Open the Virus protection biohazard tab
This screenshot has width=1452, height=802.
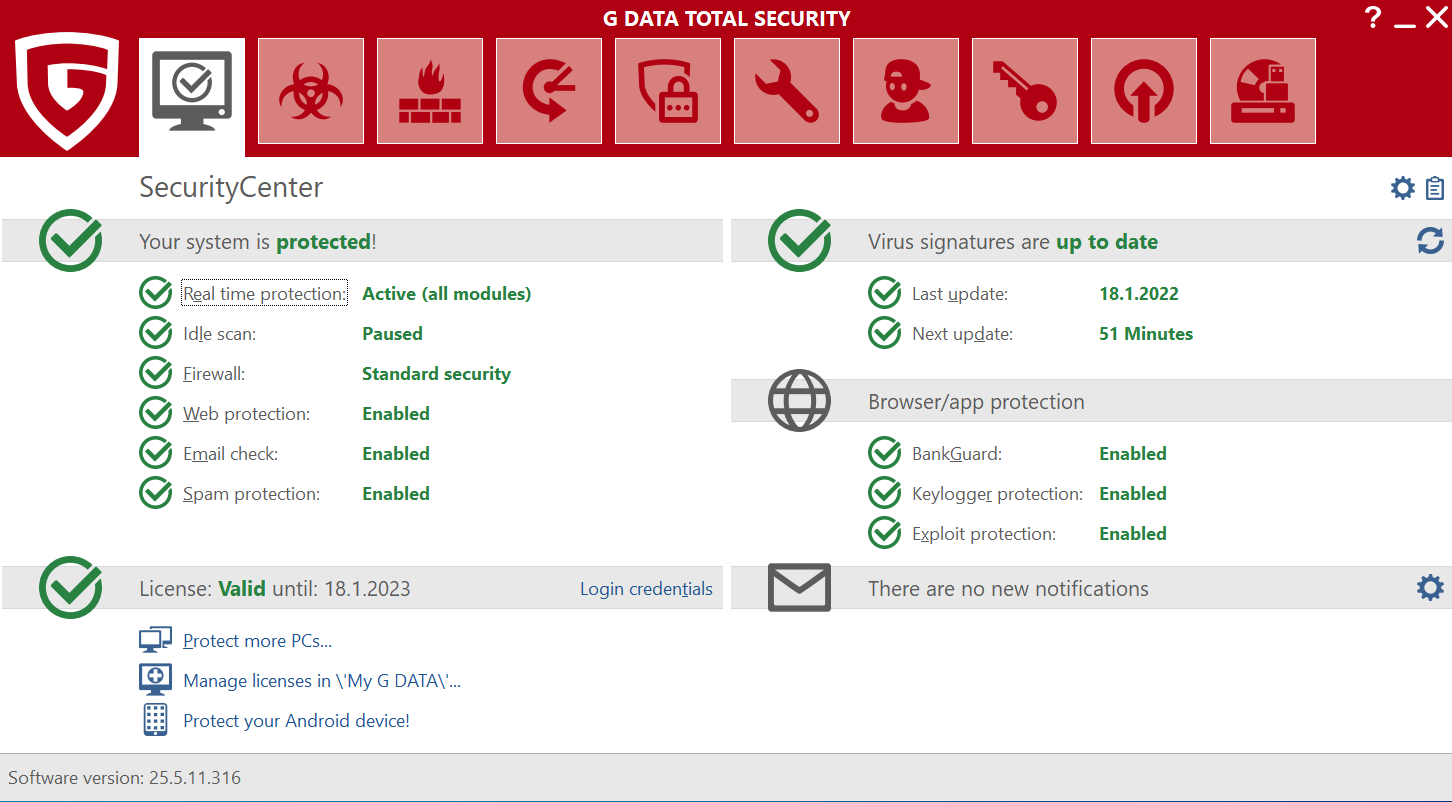[x=311, y=91]
